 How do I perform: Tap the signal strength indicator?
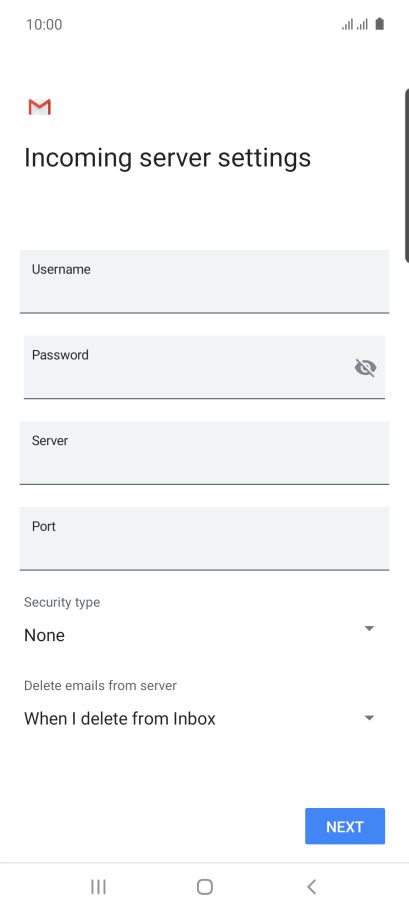pos(354,24)
